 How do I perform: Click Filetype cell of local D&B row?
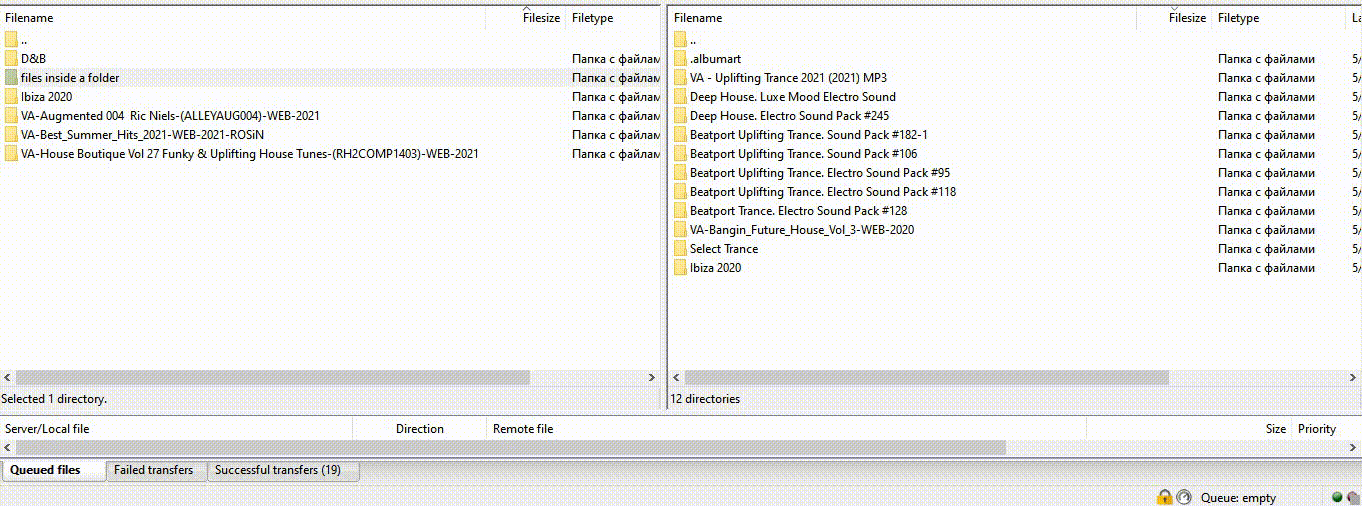pos(615,59)
